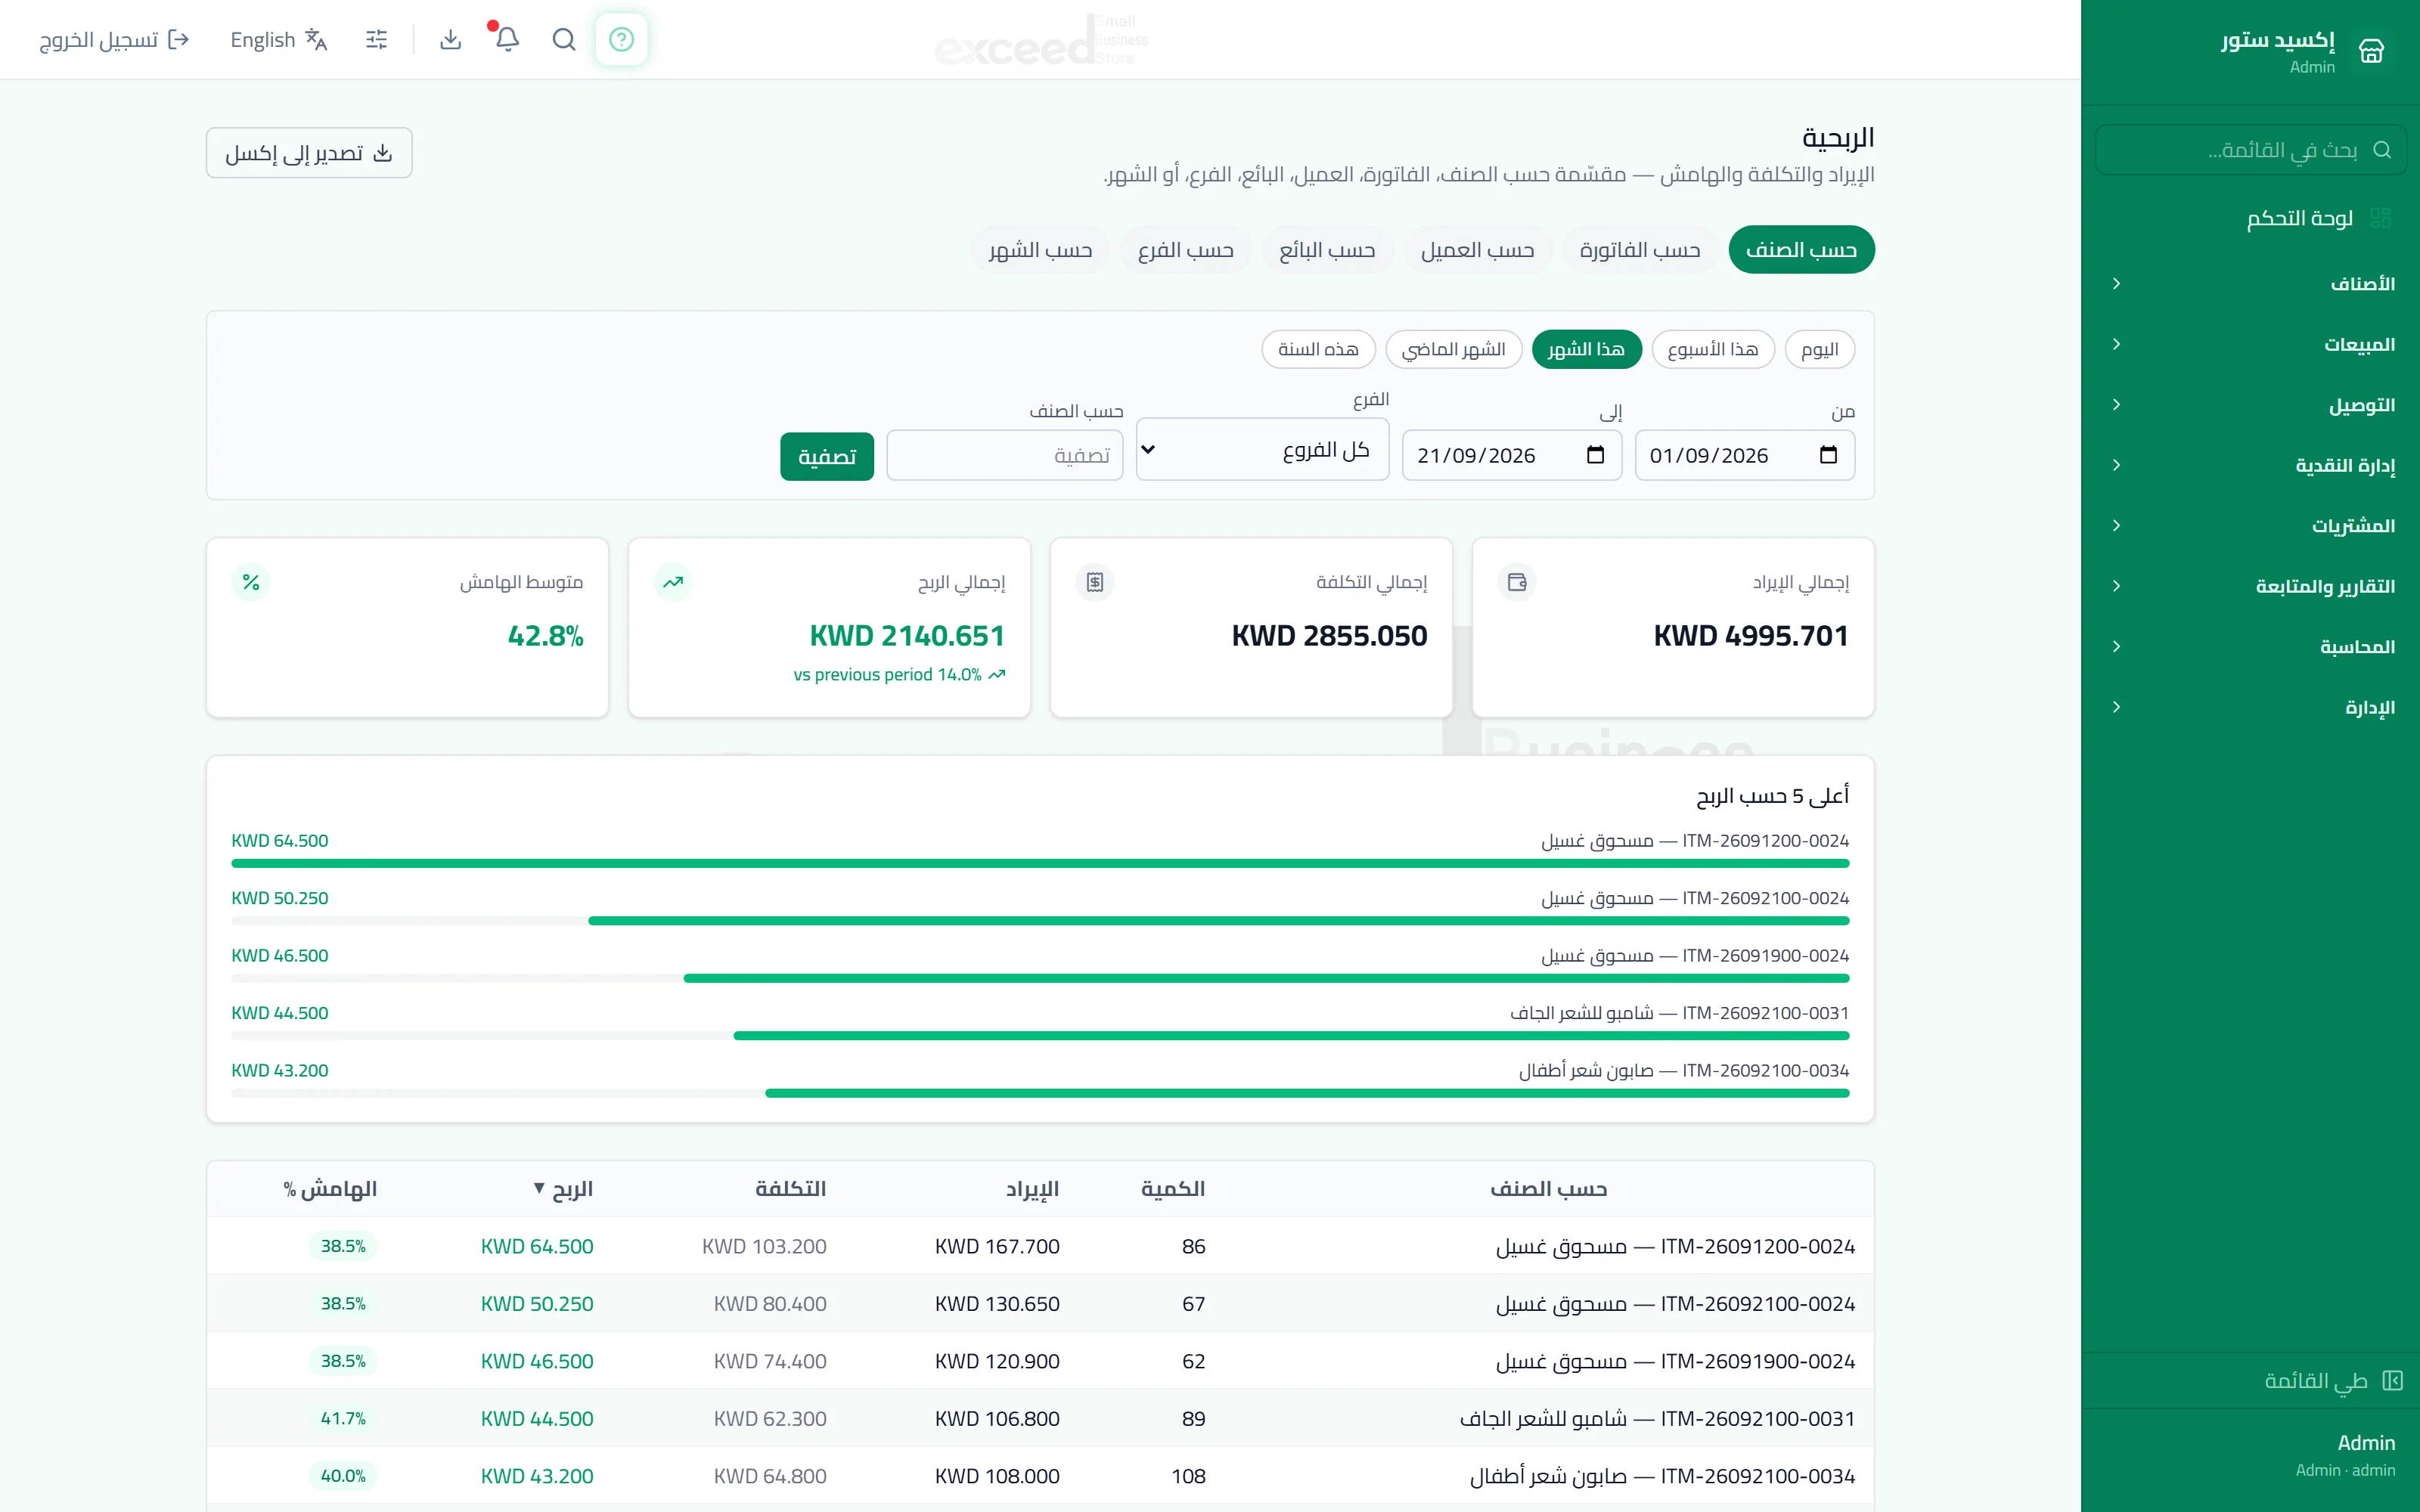2420x1512 pixels.
Task: Sort table by الربح column header
Action: (x=564, y=1189)
